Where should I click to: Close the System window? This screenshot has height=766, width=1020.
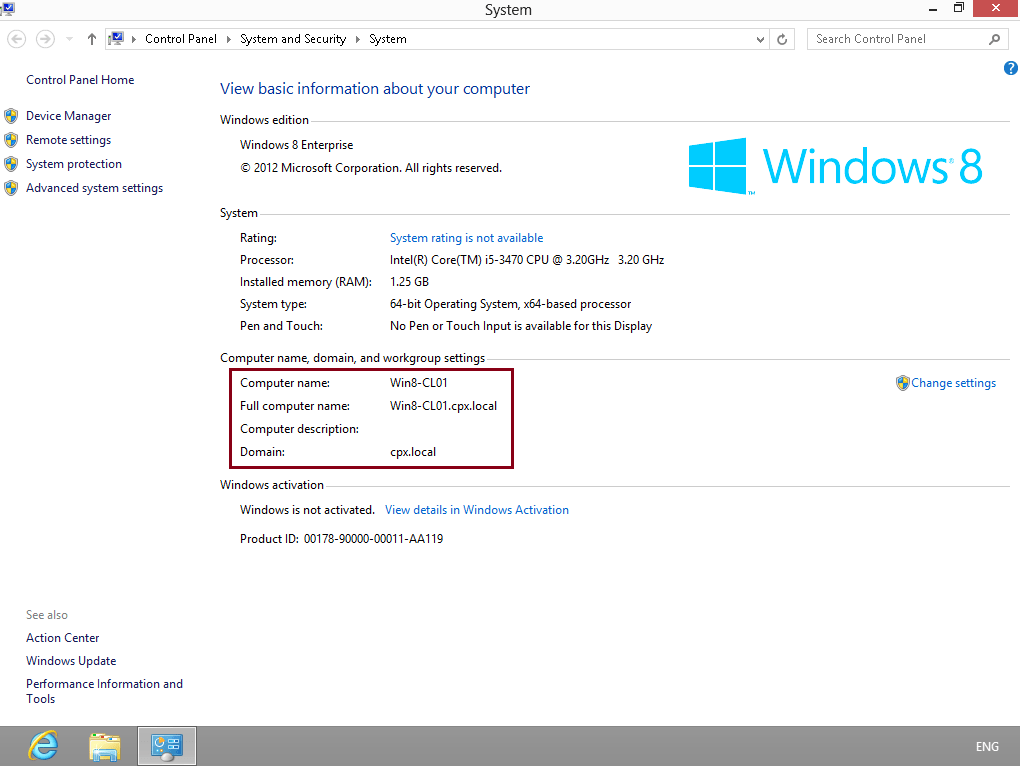point(996,8)
